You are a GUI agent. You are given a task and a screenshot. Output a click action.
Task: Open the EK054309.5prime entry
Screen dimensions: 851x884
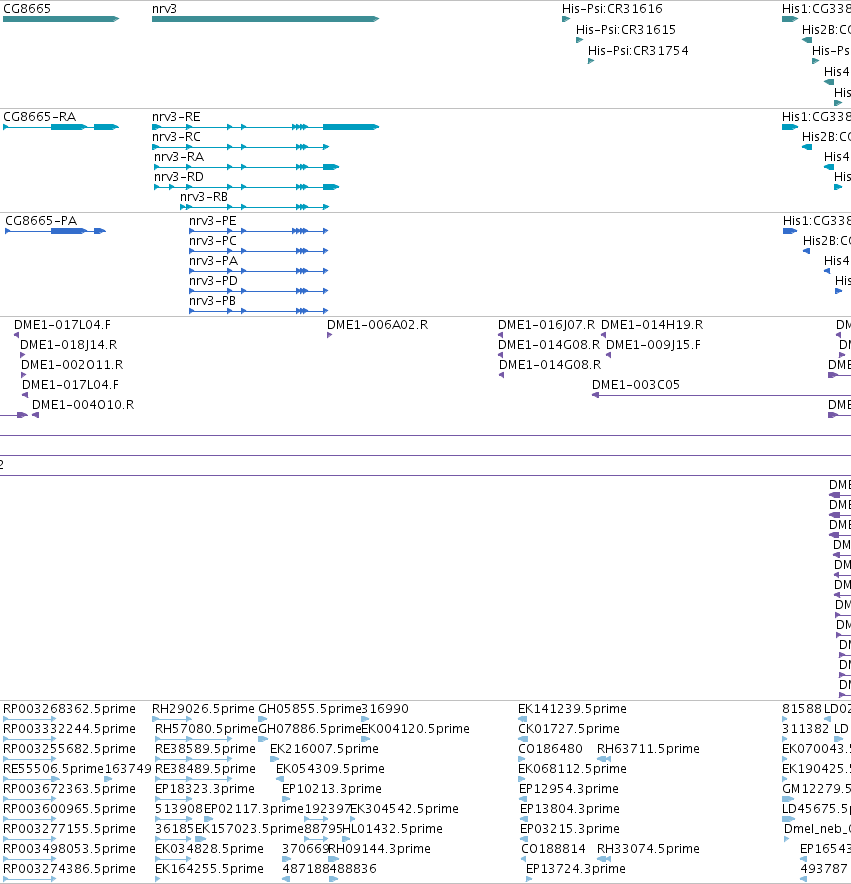point(280,779)
